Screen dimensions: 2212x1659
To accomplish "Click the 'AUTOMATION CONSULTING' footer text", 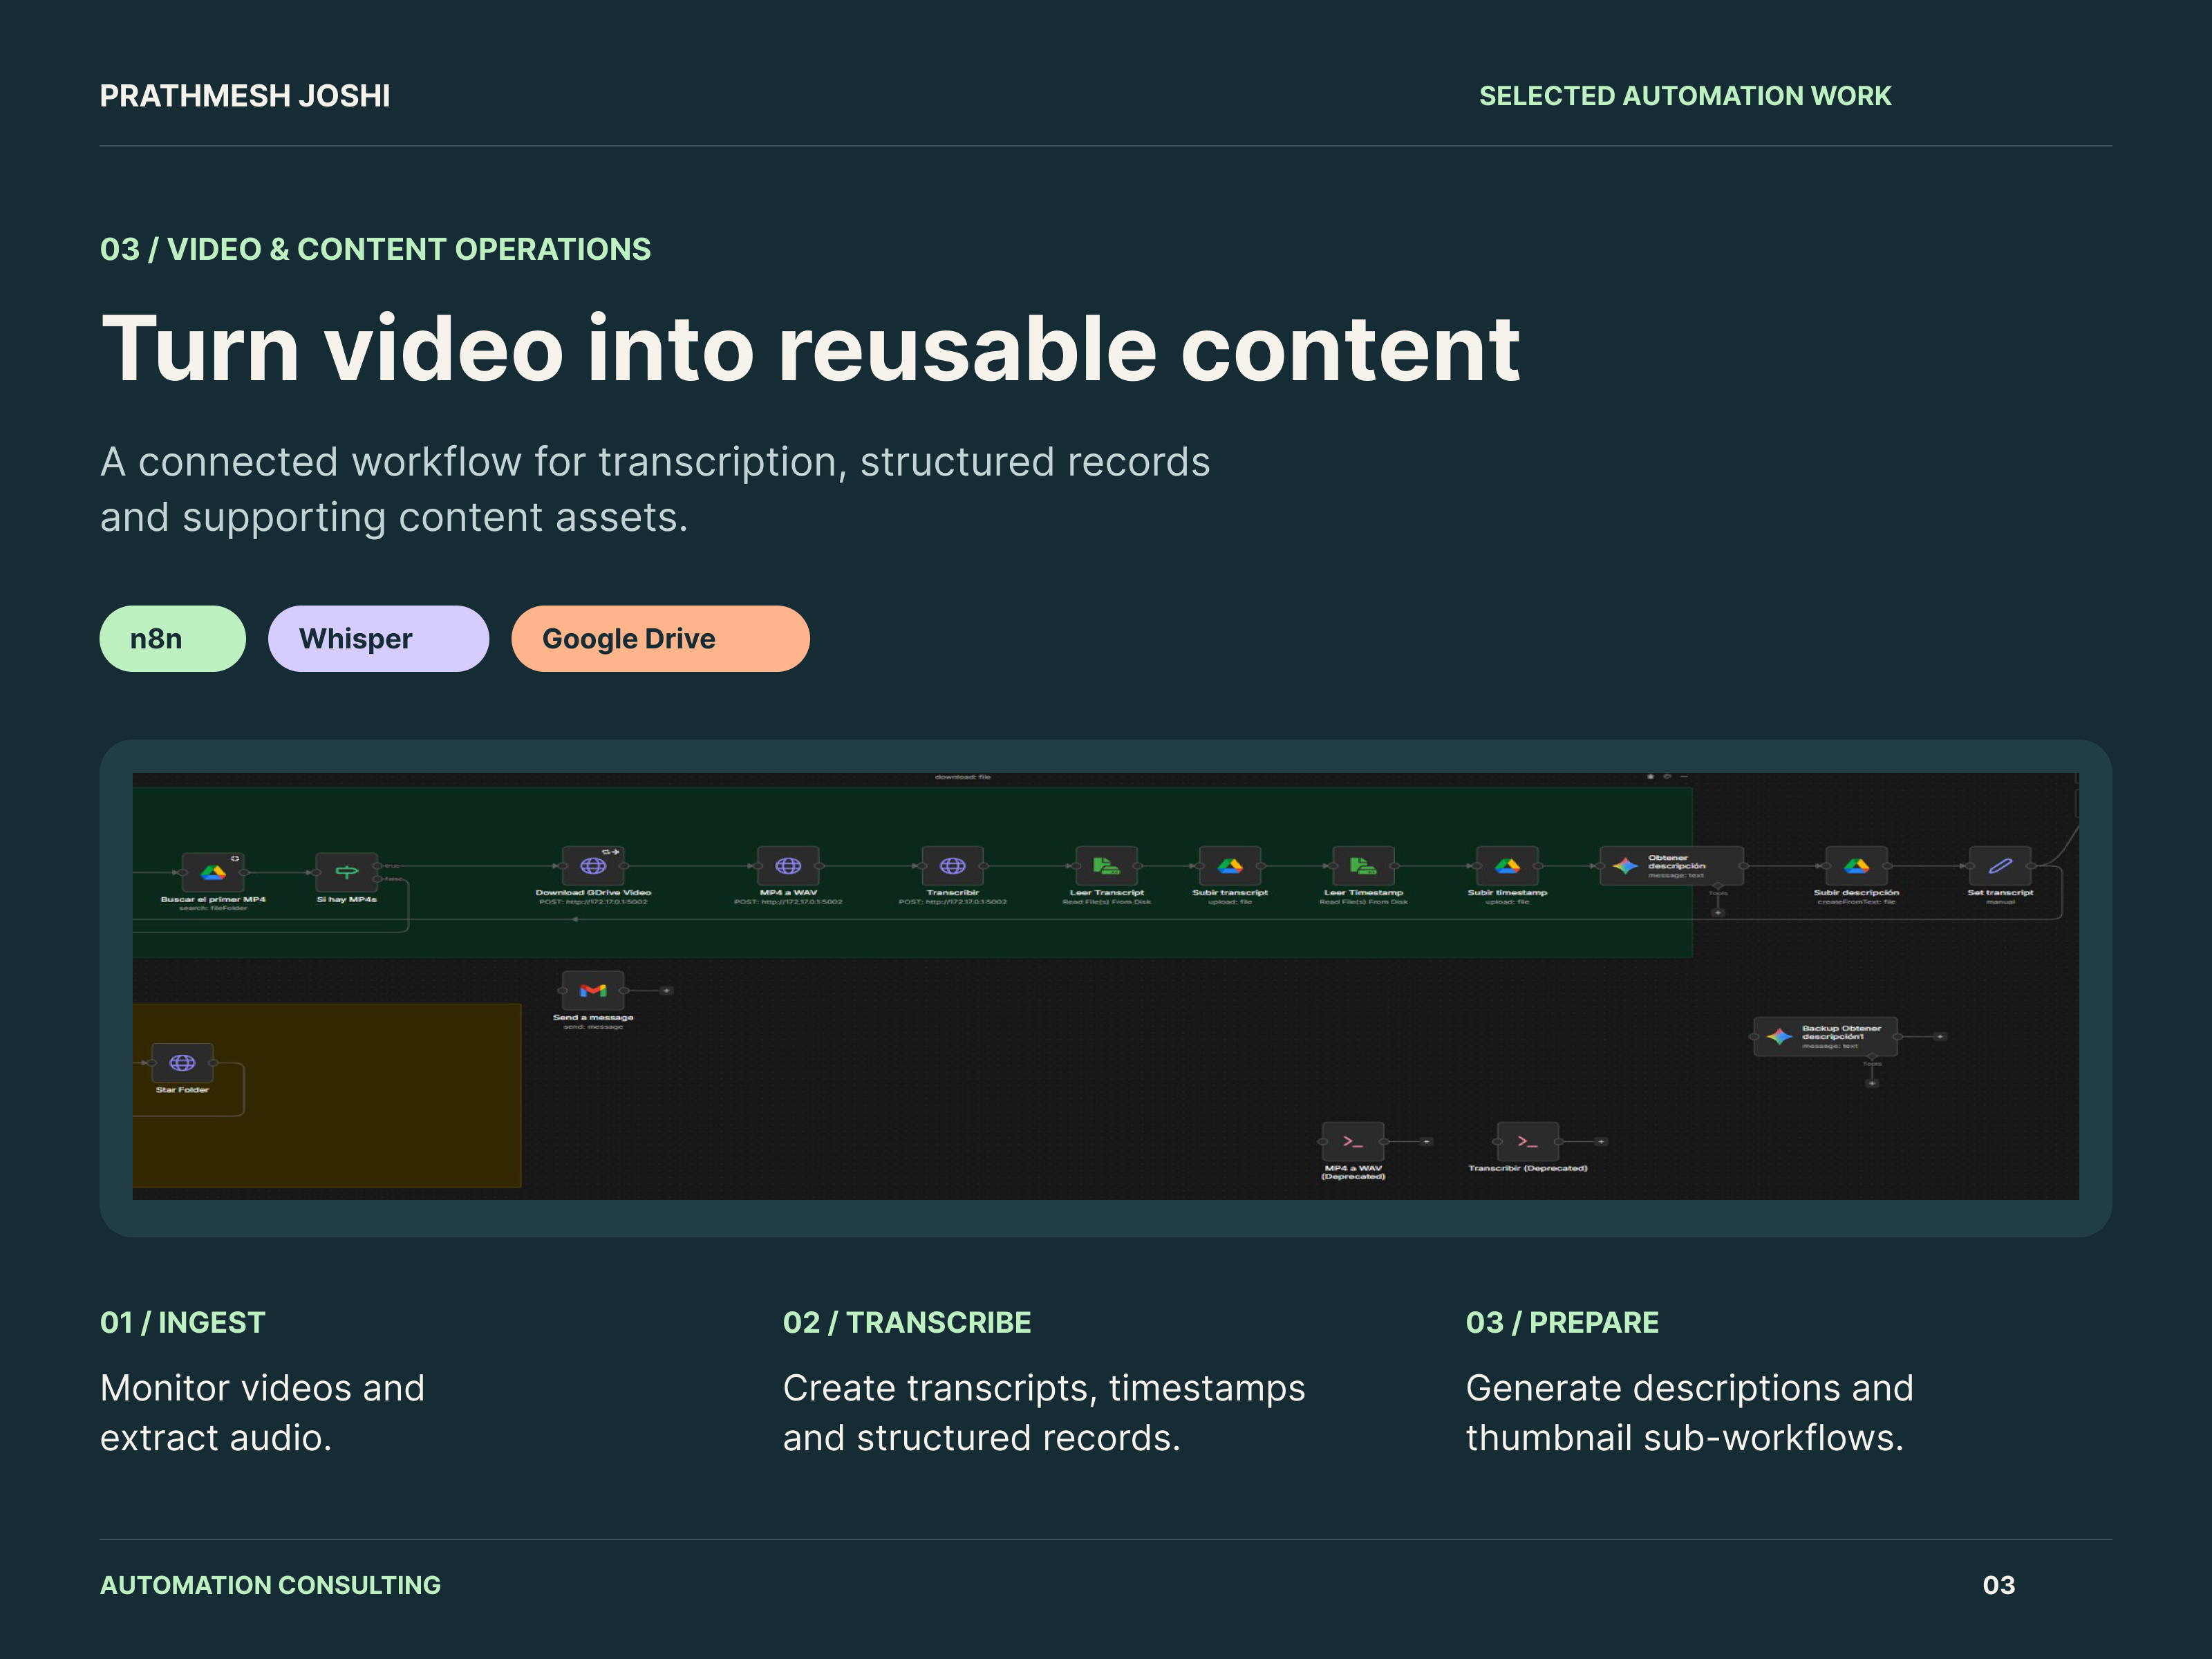I will pos(270,1585).
